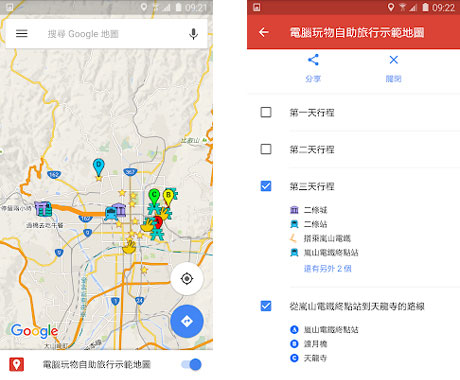Uncheck the 嵐山電鐵終點站到天龍寺 route checkbox
The height and width of the screenshot is (380, 460).
(x=266, y=306)
